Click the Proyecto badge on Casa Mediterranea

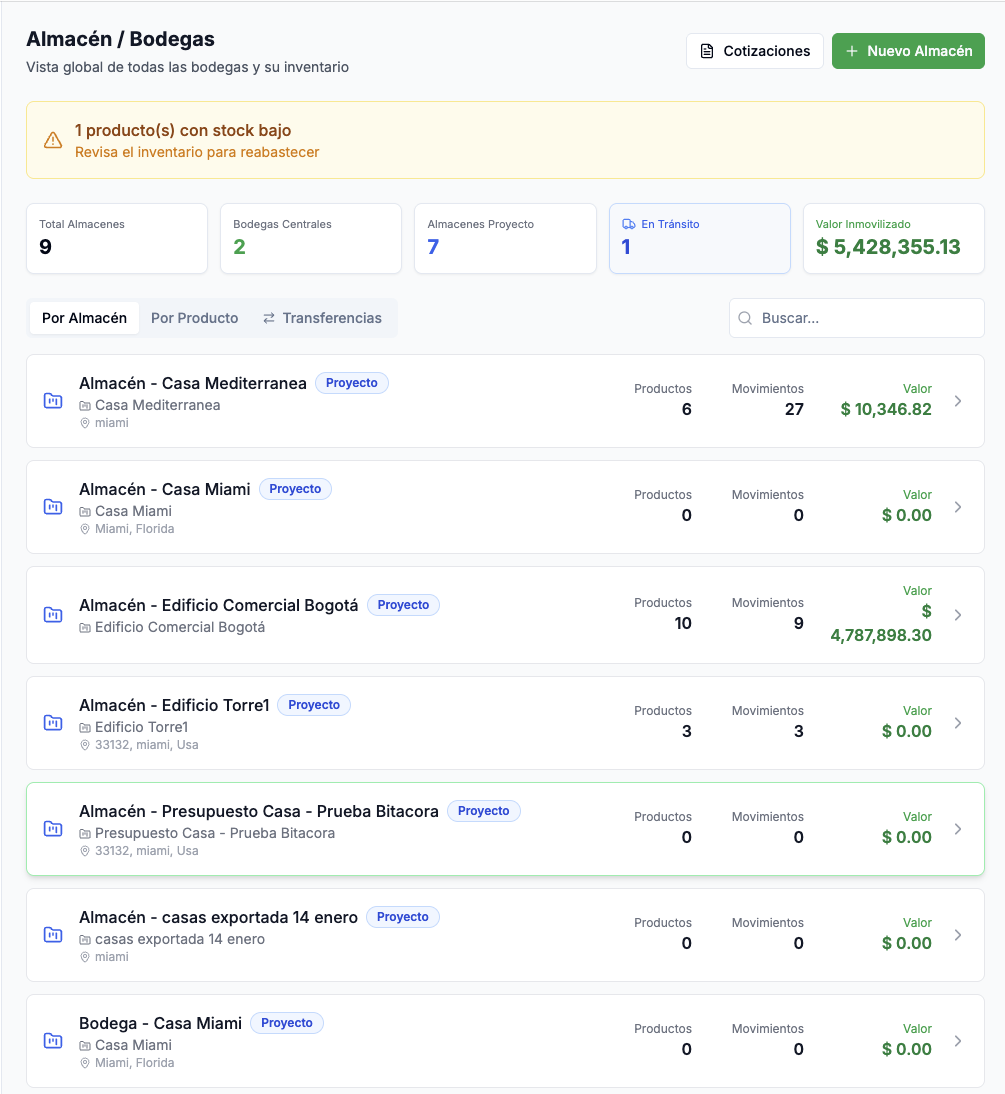pyautogui.click(x=352, y=383)
